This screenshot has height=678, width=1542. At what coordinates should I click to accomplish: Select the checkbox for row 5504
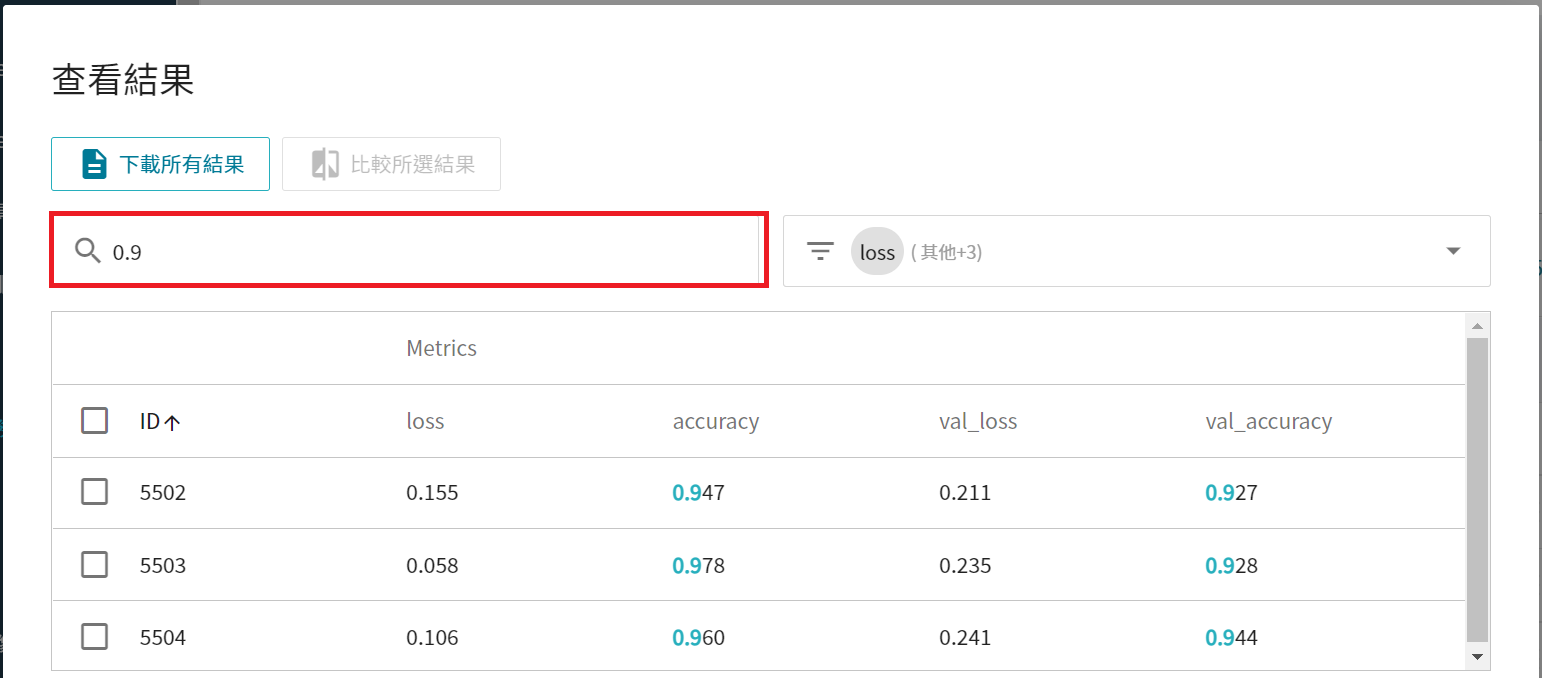coord(94,637)
